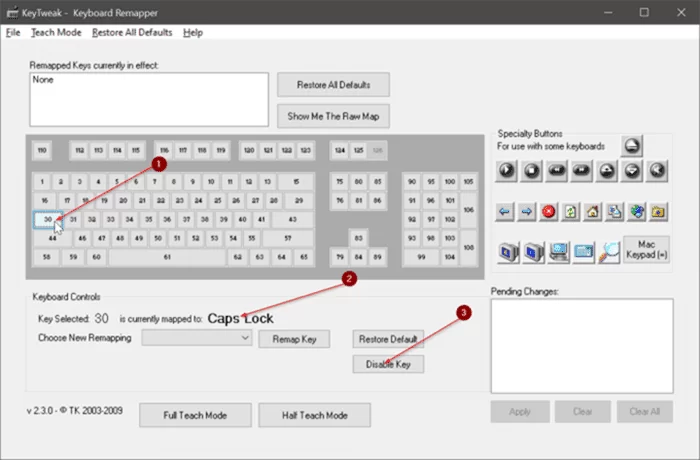Select the Next Track specialty button

(x=581, y=171)
